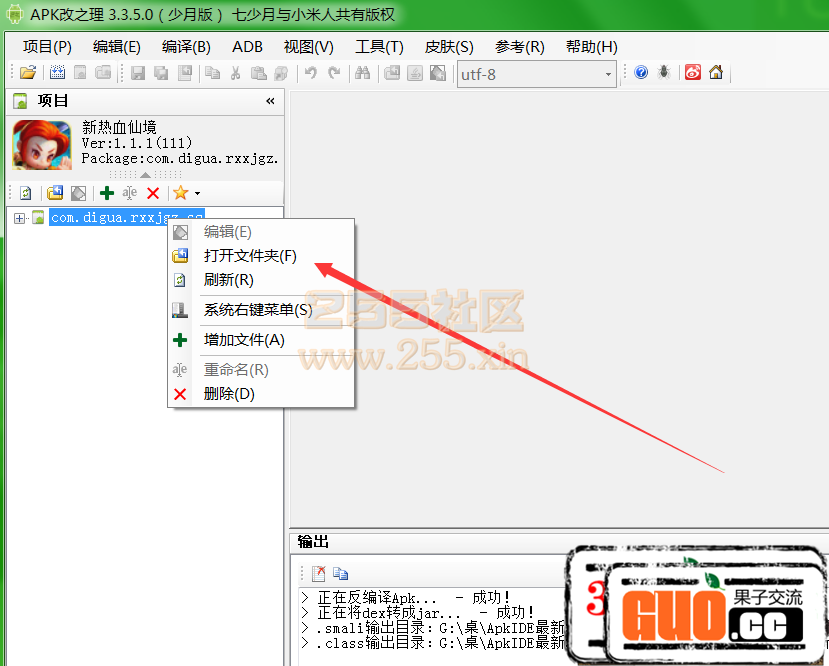Click the red X delete icon in project panel
The height and width of the screenshot is (666, 829).
(x=153, y=193)
